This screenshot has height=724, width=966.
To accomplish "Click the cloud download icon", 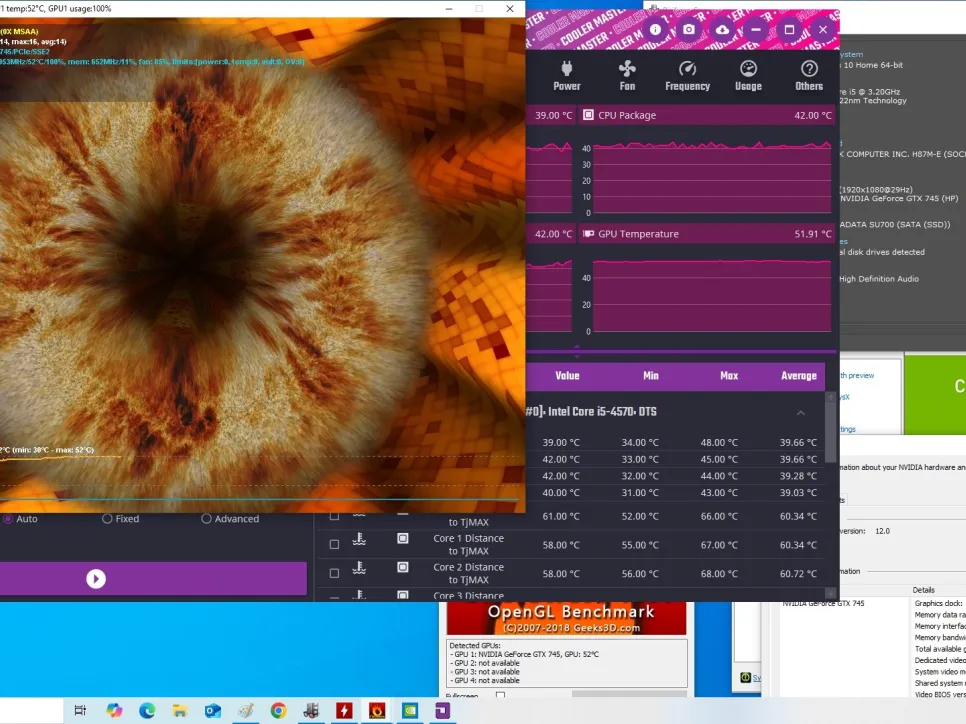I will click(x=723, y=29).
